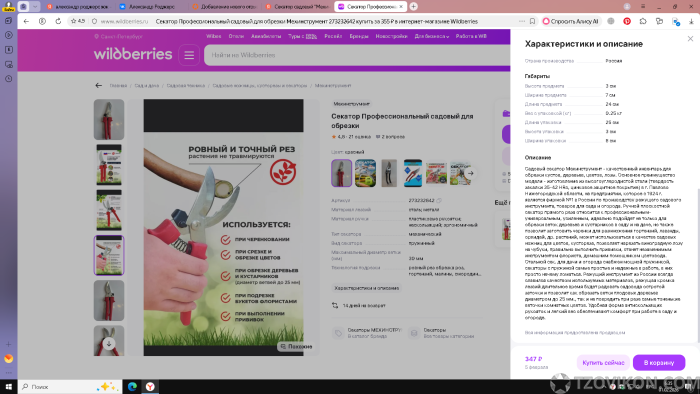Screen dimensions: 700x394
Task: Add a sidebar item with plus icon
Action: click(8, 344)
